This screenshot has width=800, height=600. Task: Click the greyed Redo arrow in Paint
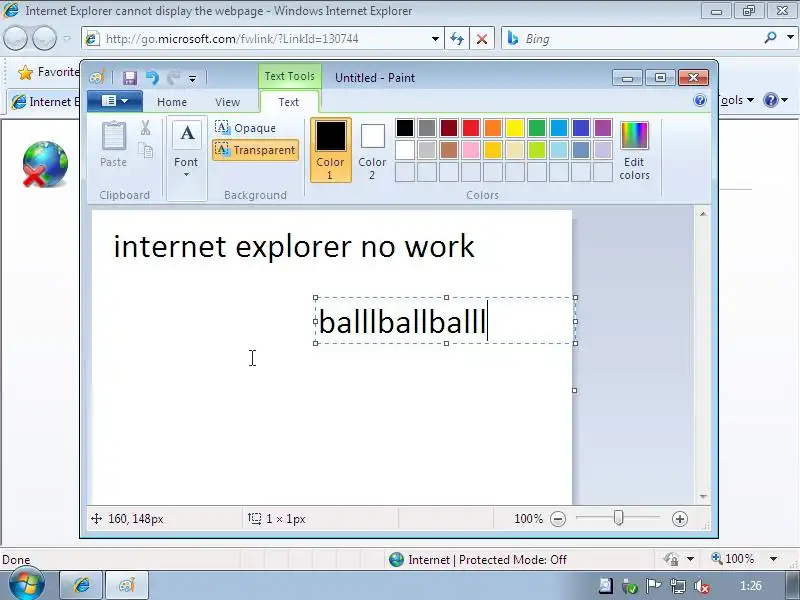tap(173, 78)
